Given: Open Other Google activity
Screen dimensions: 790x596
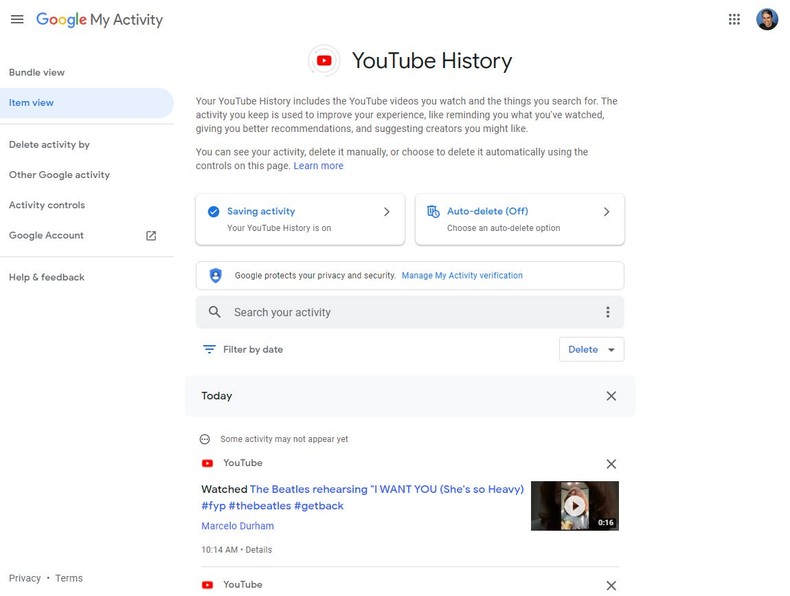Looking at the screenshot, I should 59,175.
